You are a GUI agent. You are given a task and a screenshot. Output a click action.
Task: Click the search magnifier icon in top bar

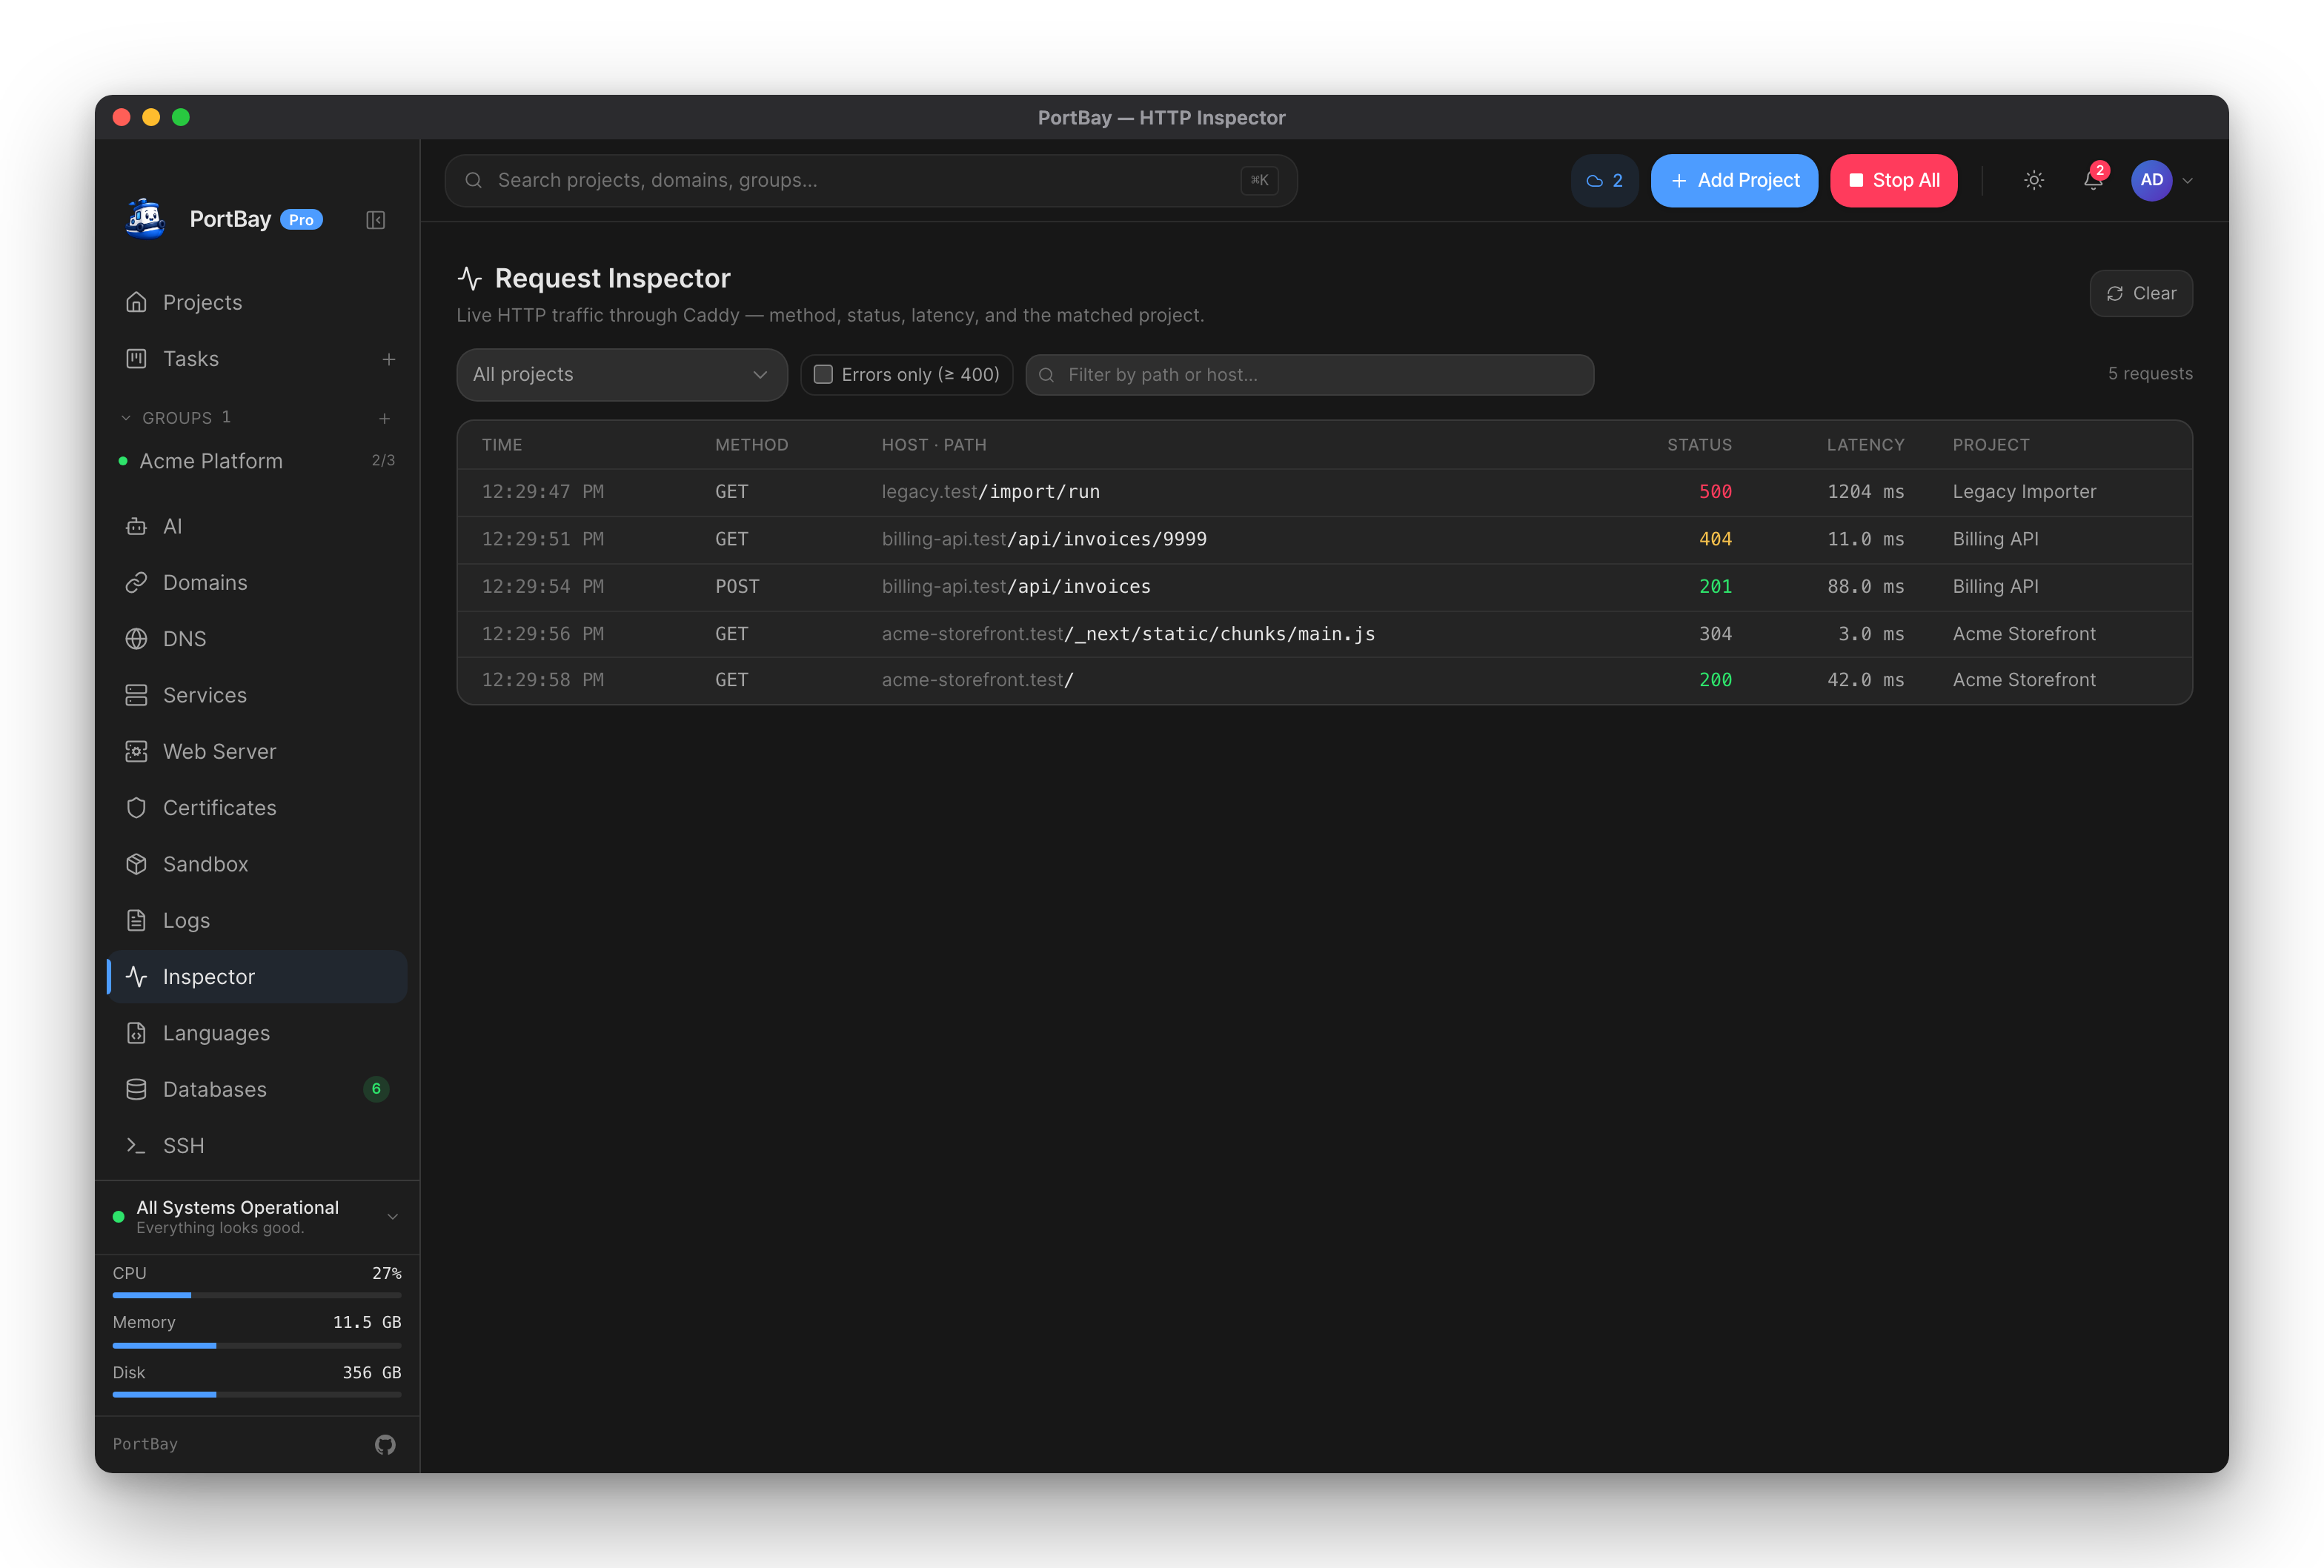click(474, 181)
